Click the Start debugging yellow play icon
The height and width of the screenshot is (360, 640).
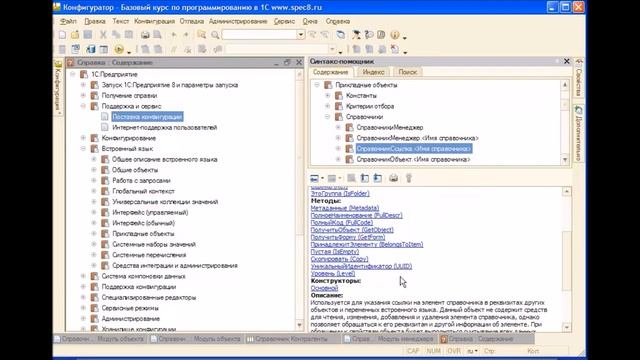[119, 50]
